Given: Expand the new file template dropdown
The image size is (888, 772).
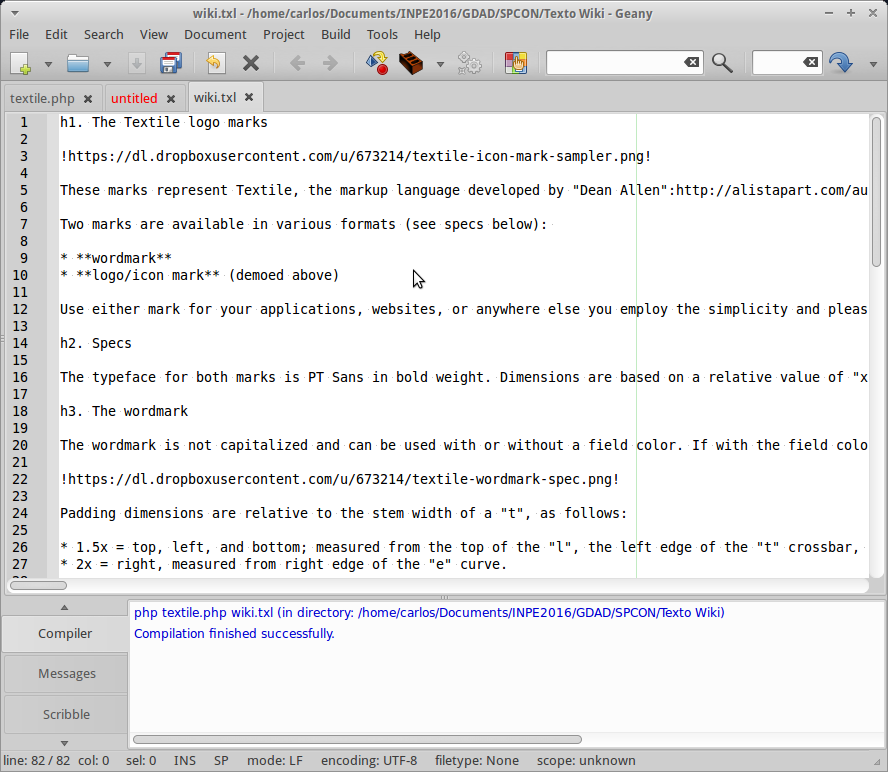Looking at the screenshot, I should click(48, 64).
